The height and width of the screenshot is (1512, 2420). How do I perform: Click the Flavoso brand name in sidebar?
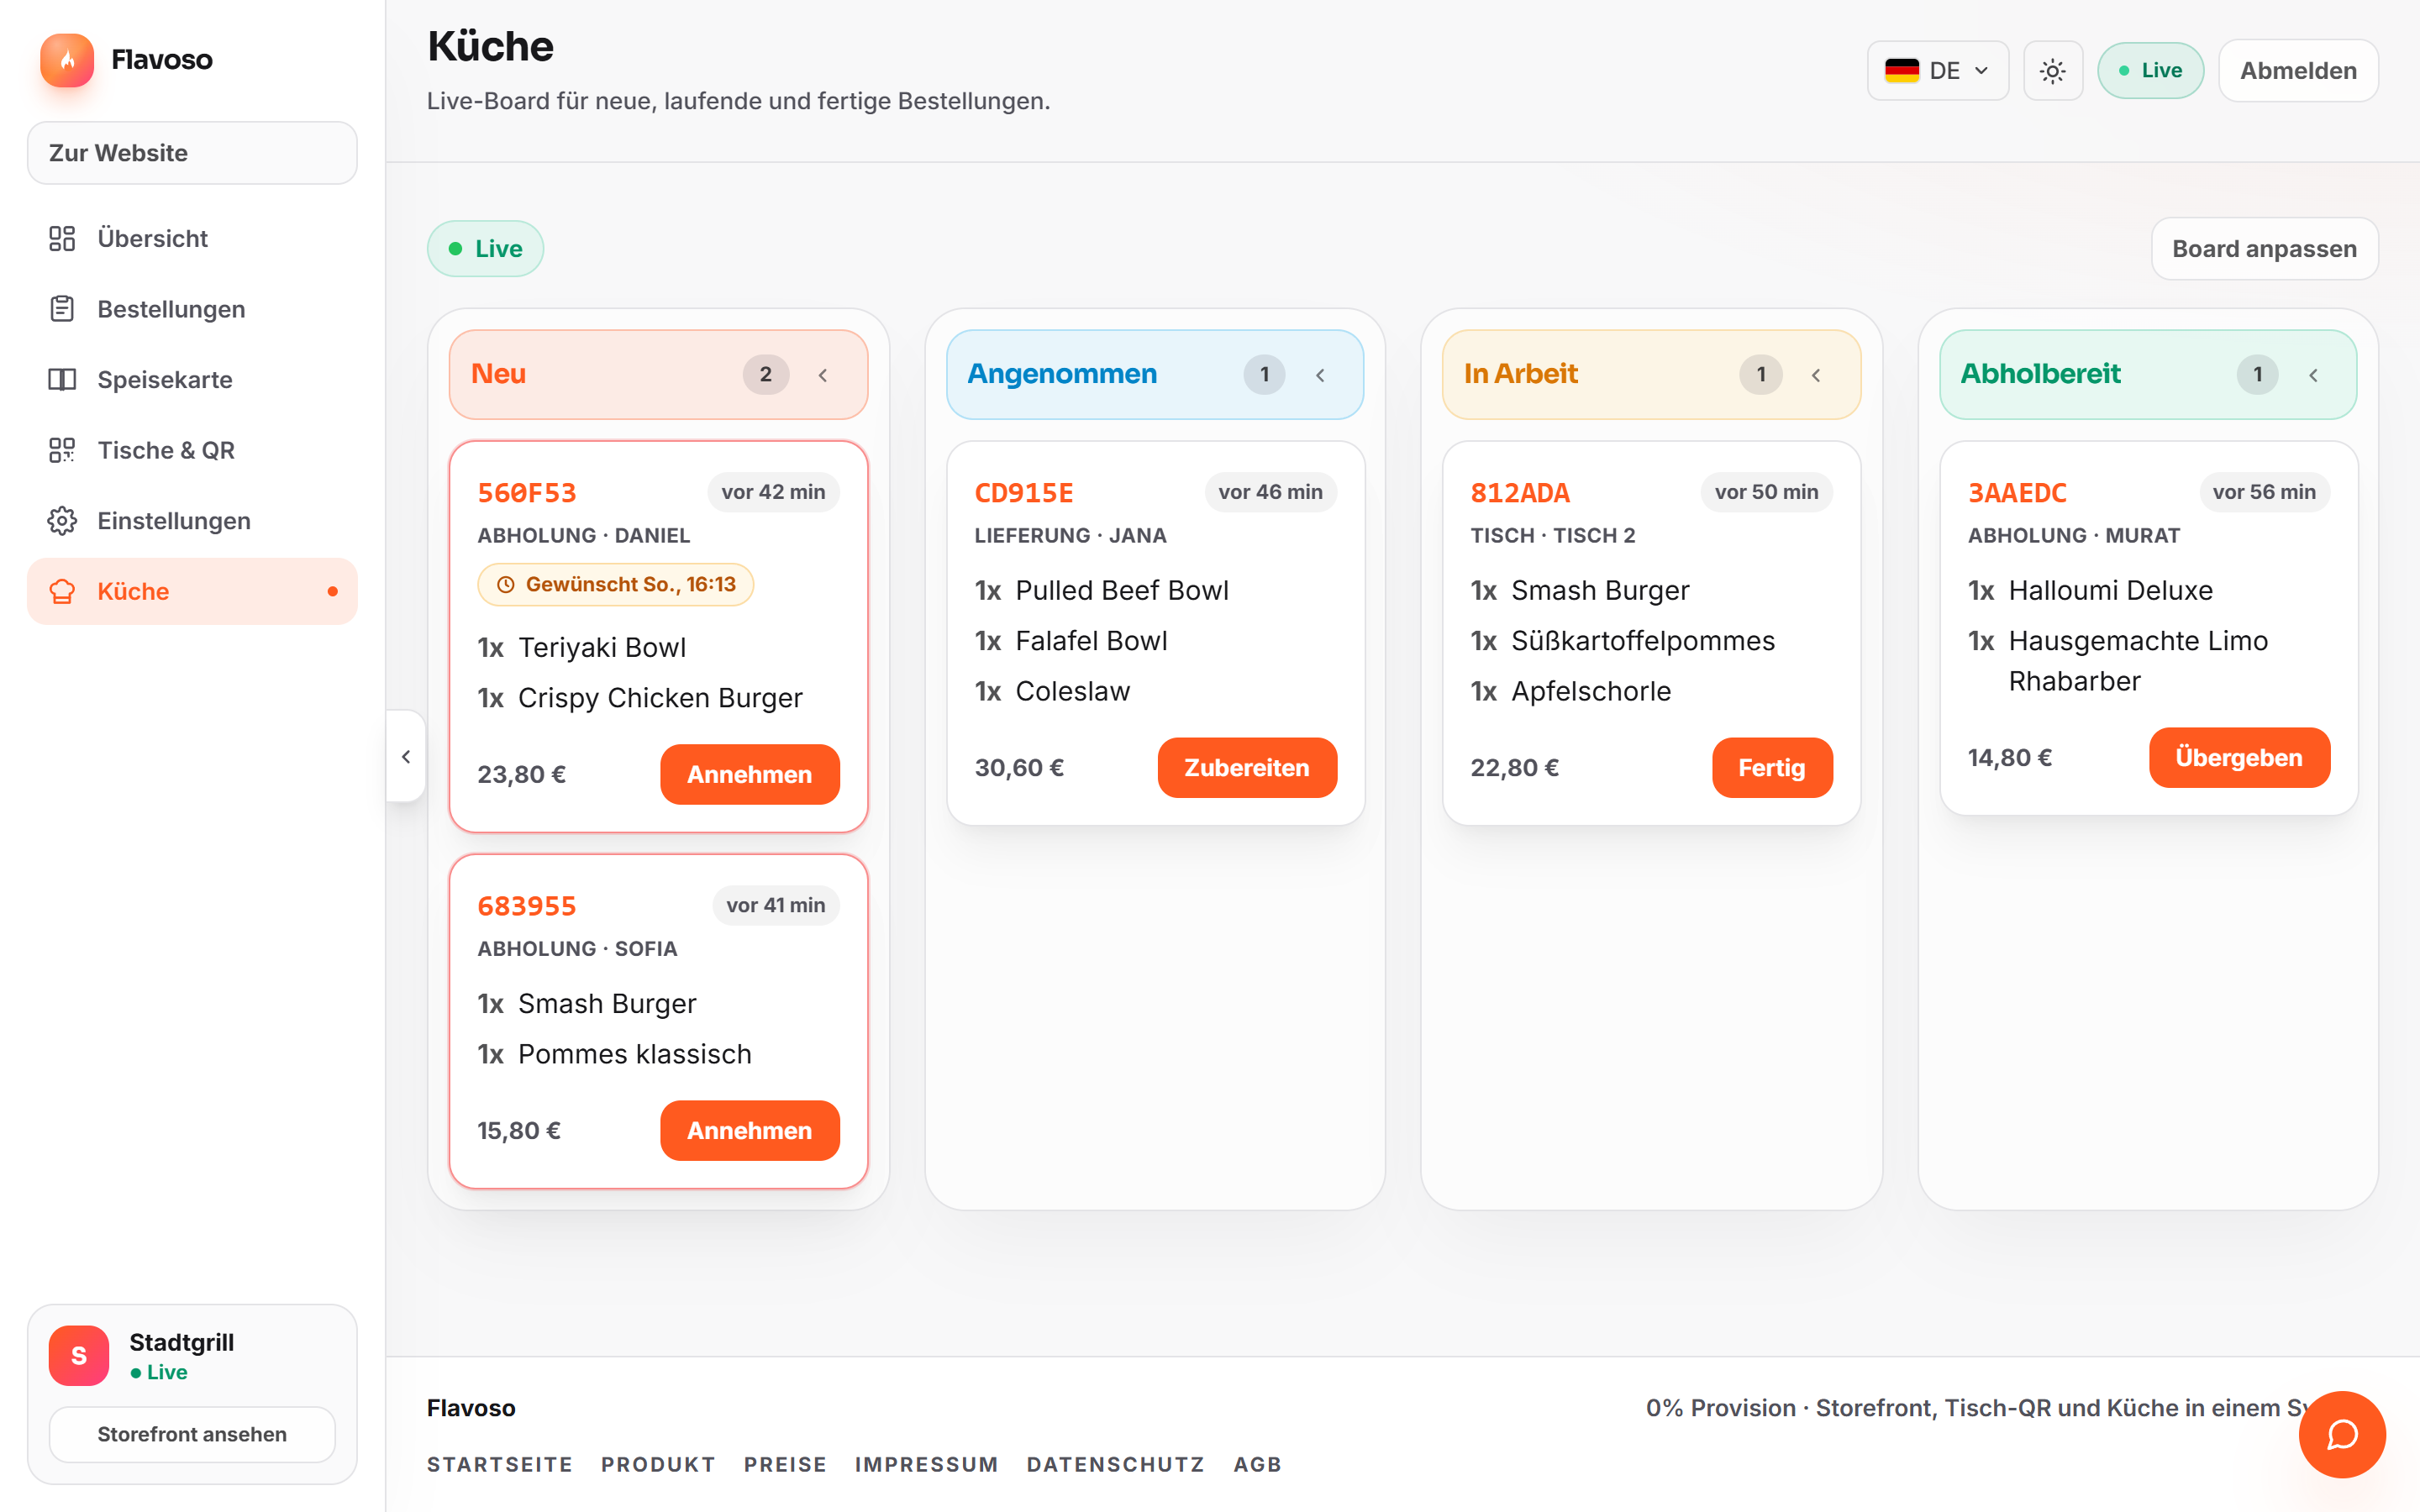(162, 60)
